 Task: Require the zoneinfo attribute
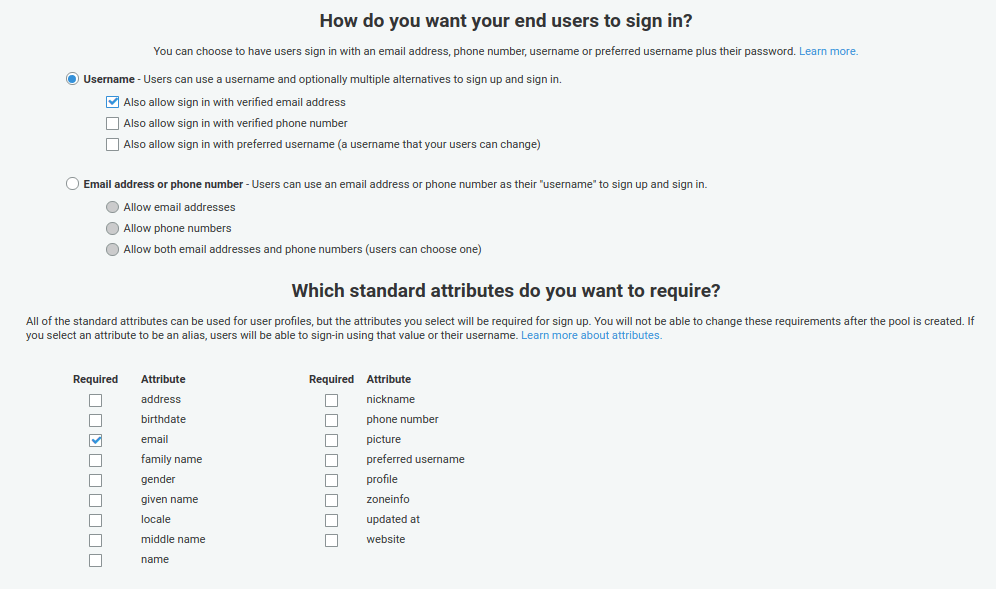tap(331, 500)
